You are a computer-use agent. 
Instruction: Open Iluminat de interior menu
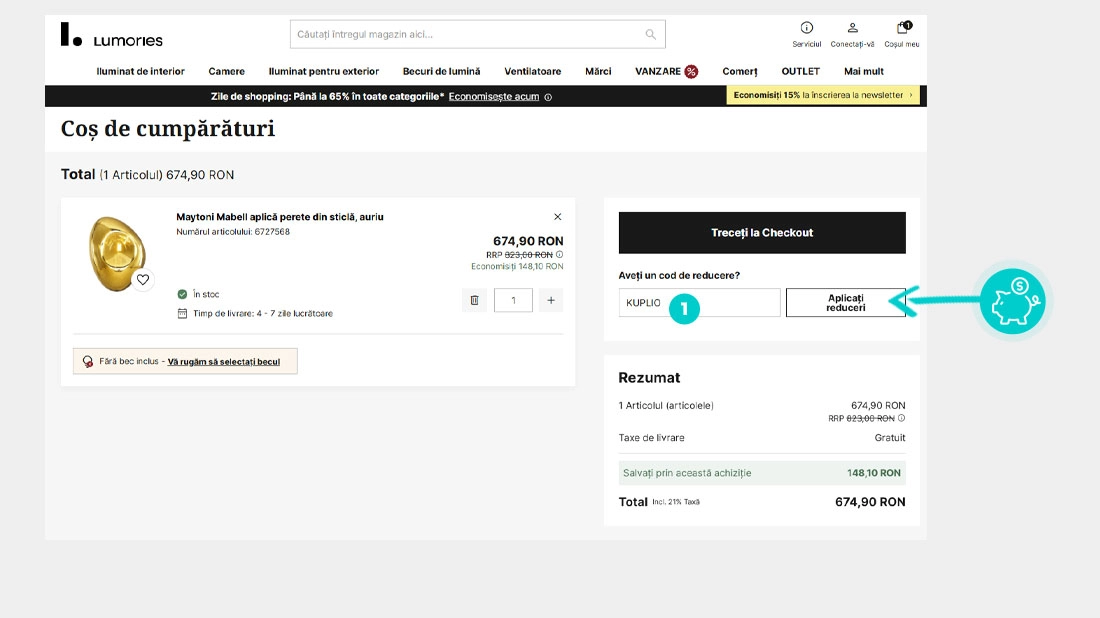tap(140, 72)
